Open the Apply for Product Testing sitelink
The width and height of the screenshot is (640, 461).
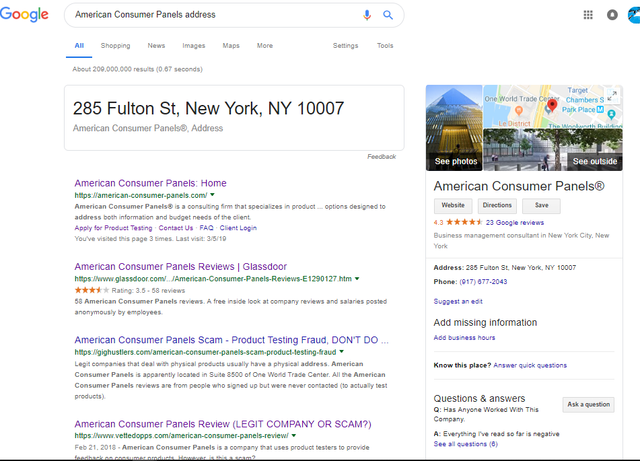(113, 228)
